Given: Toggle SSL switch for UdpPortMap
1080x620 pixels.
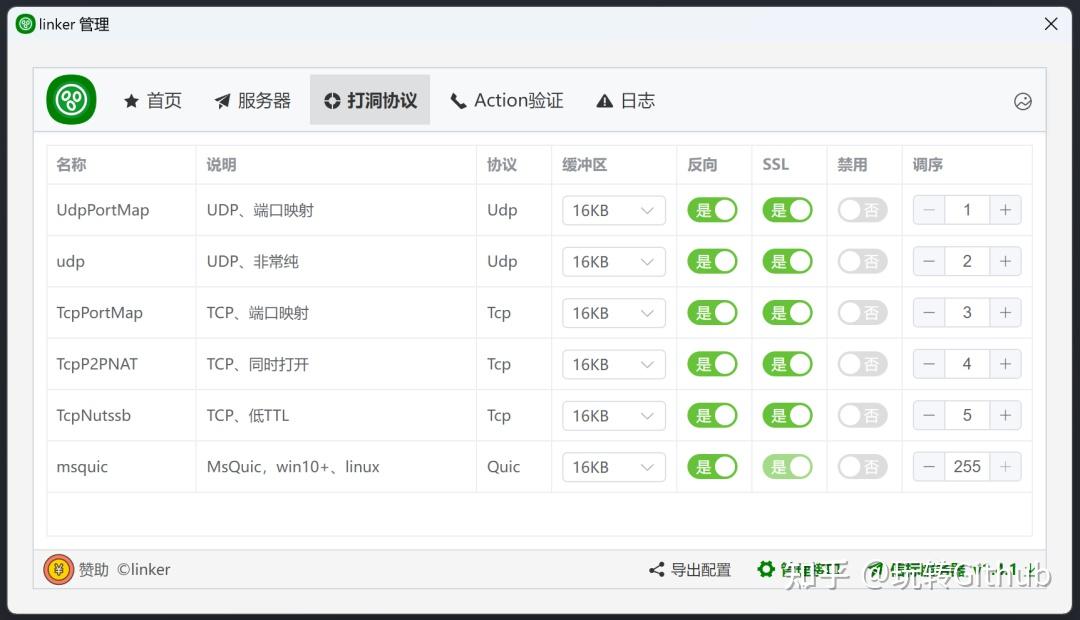Looking at the screenshot, I should pos(787,210).
